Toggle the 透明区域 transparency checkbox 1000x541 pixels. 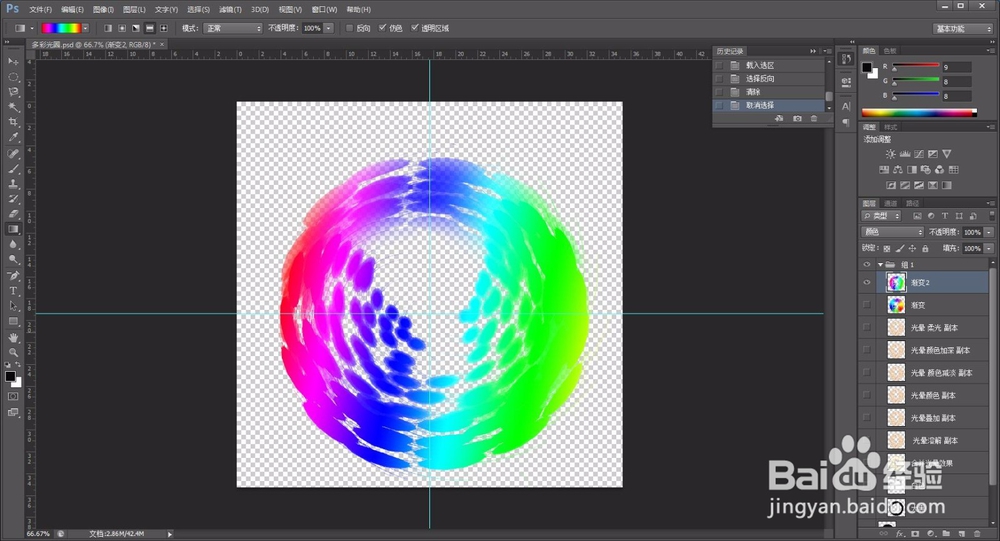point(415,28)
